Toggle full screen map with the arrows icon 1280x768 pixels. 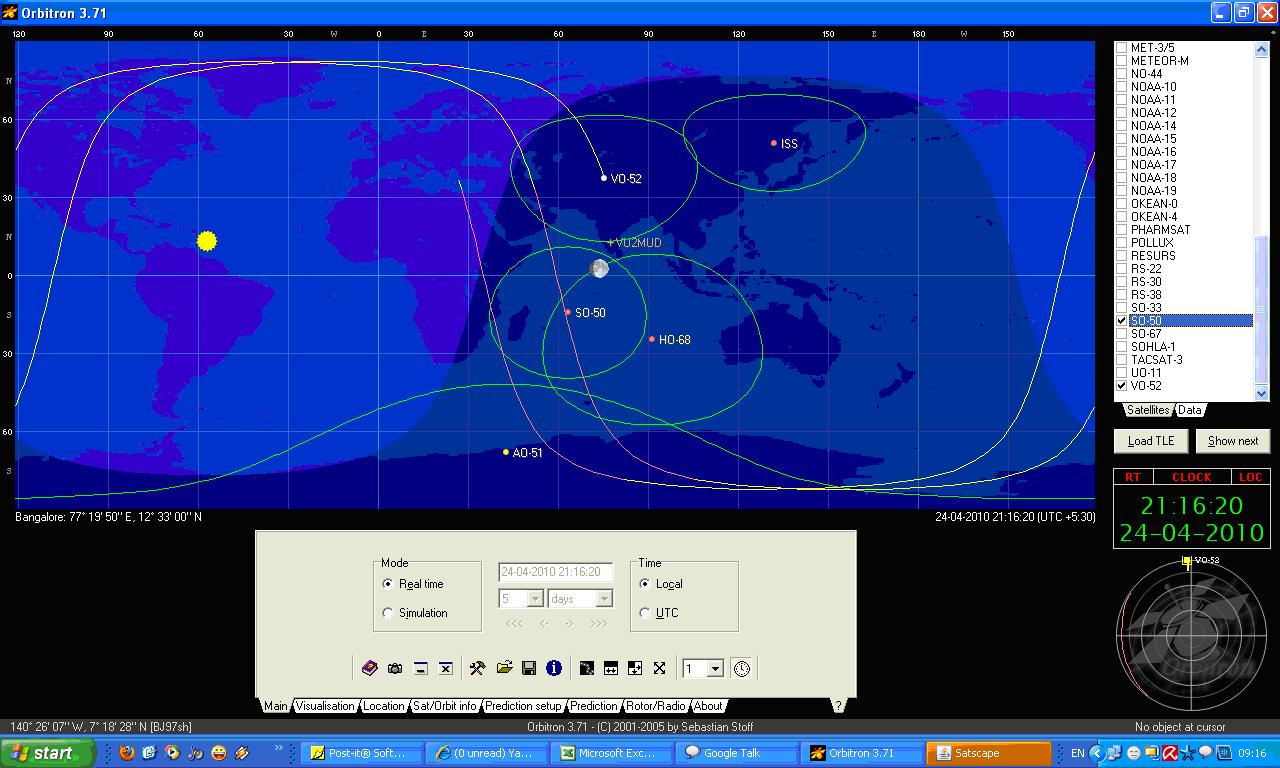point(660,668)
